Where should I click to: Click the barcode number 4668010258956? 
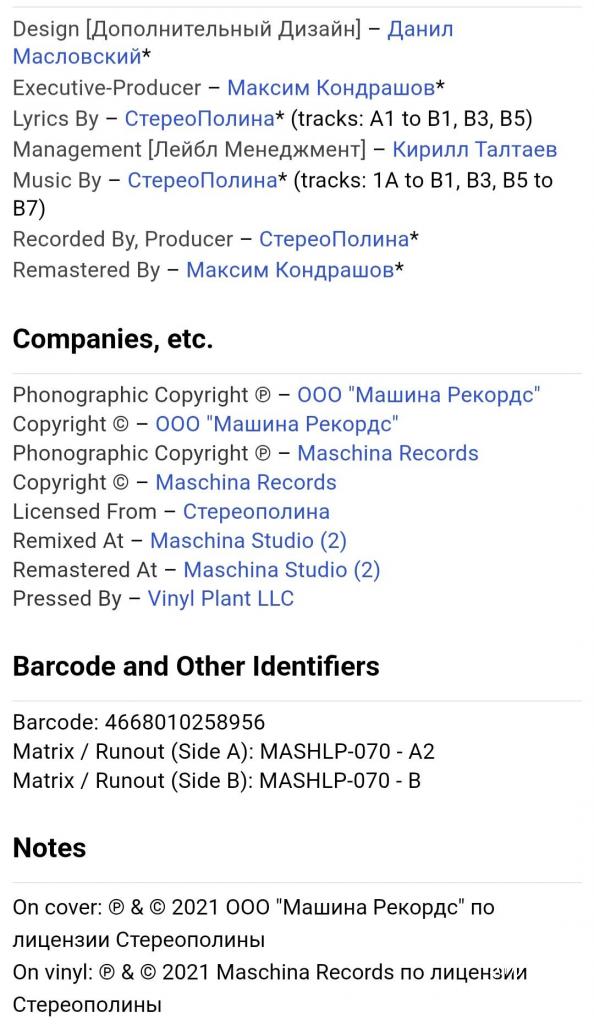click(x=185, y=722)
